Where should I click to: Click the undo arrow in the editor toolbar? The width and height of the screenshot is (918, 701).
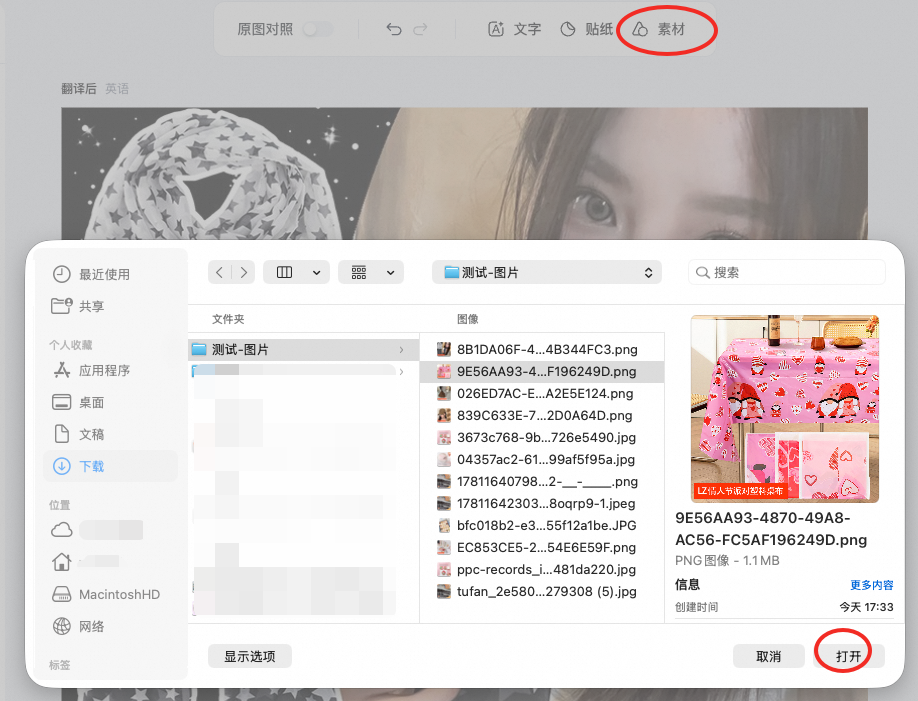coord(394,29)
